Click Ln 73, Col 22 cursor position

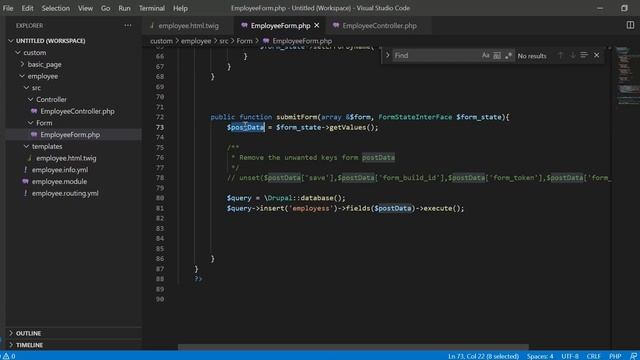pyautogui.click(x=483, y=356)
